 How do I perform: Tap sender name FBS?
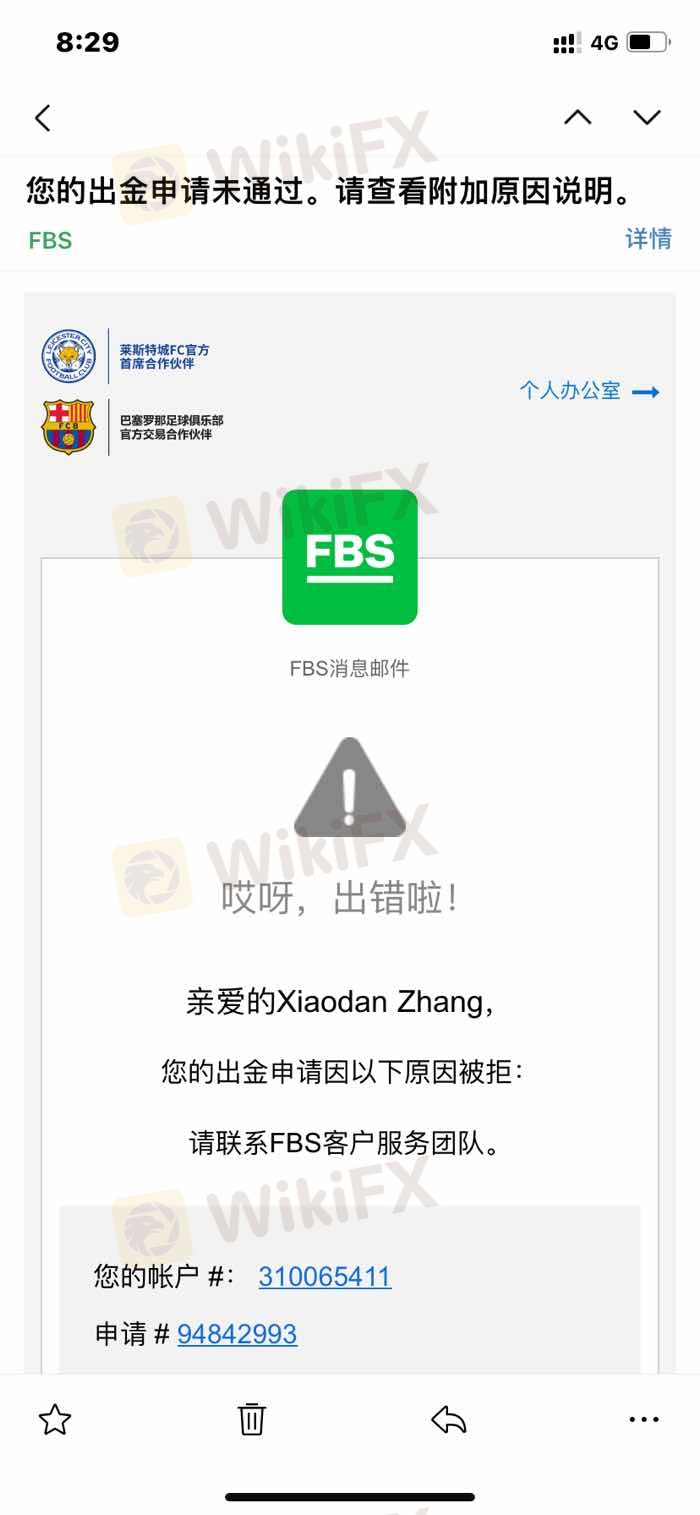[x=50, y=240]
